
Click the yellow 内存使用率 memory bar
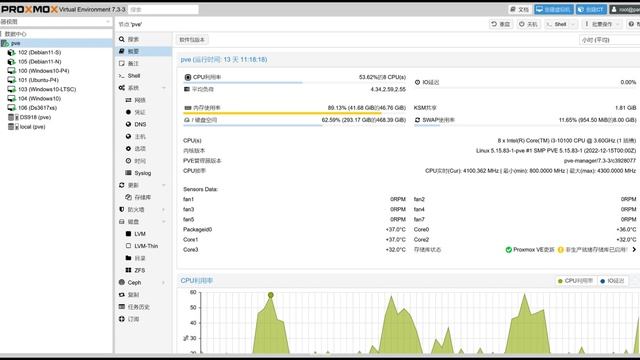[295, 113]
